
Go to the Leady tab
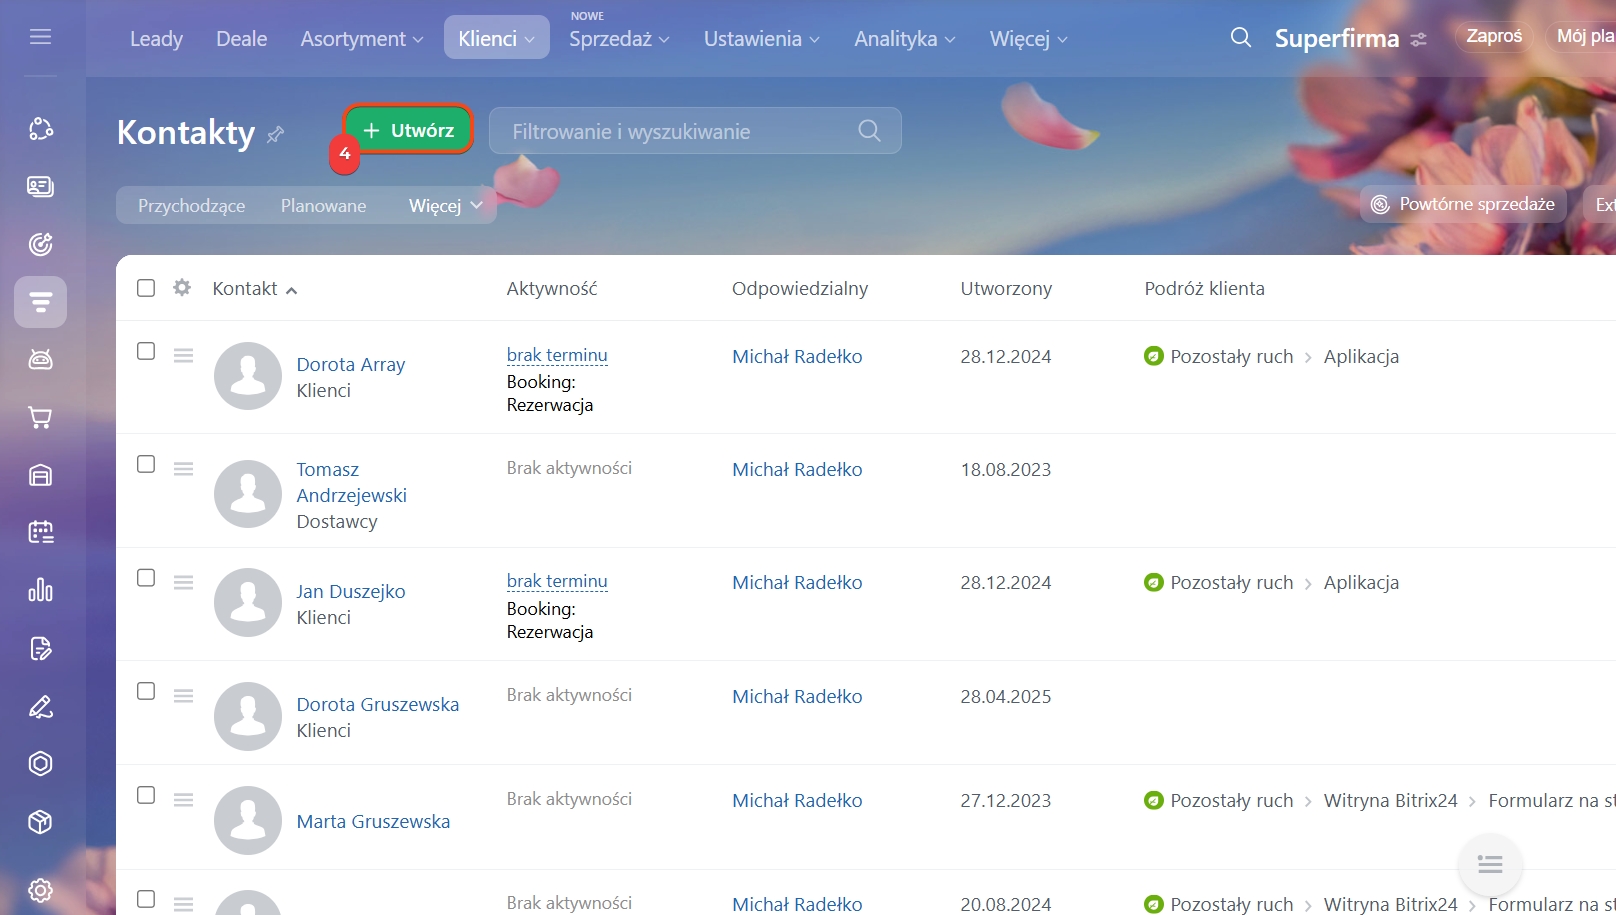[156, 39]
